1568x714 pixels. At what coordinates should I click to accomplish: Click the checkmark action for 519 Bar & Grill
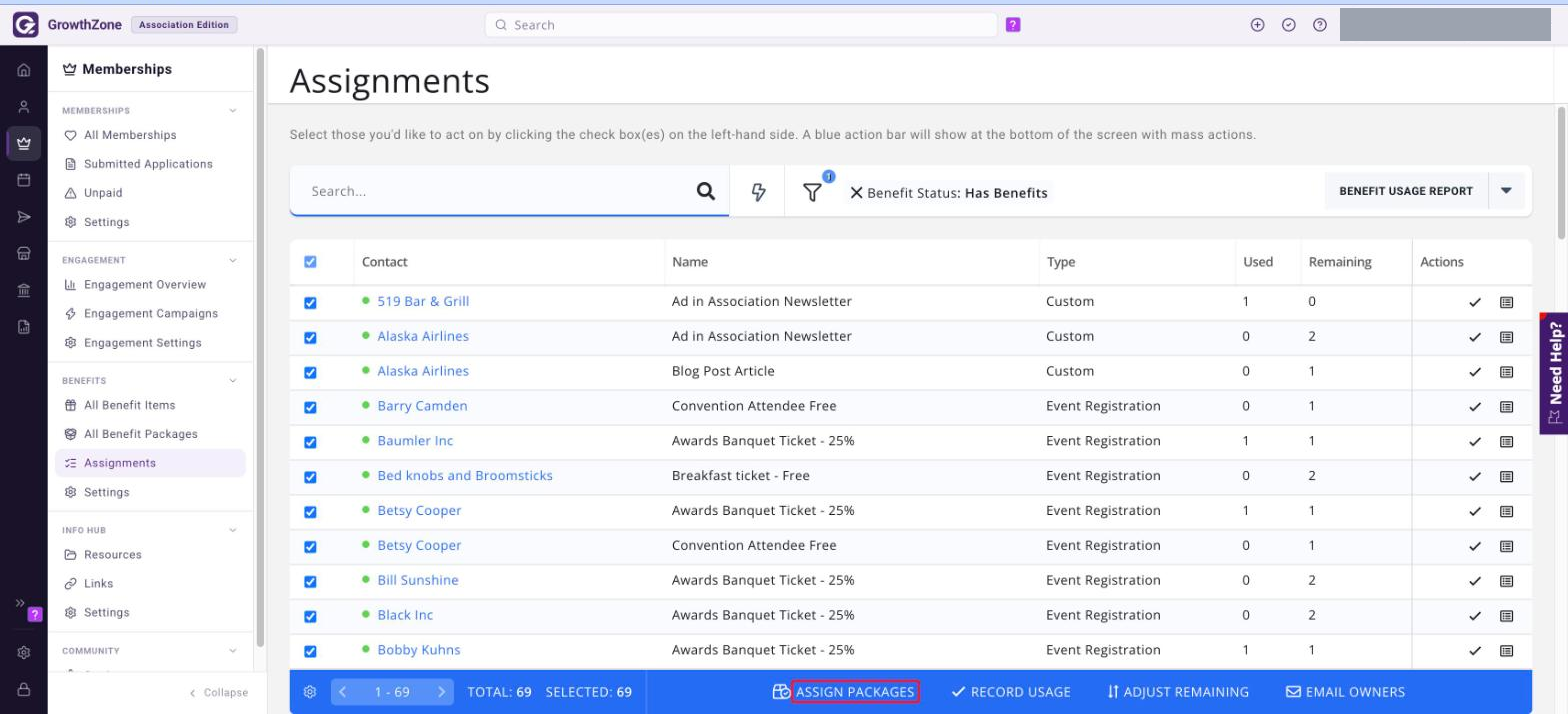[x=1475, y=302]
